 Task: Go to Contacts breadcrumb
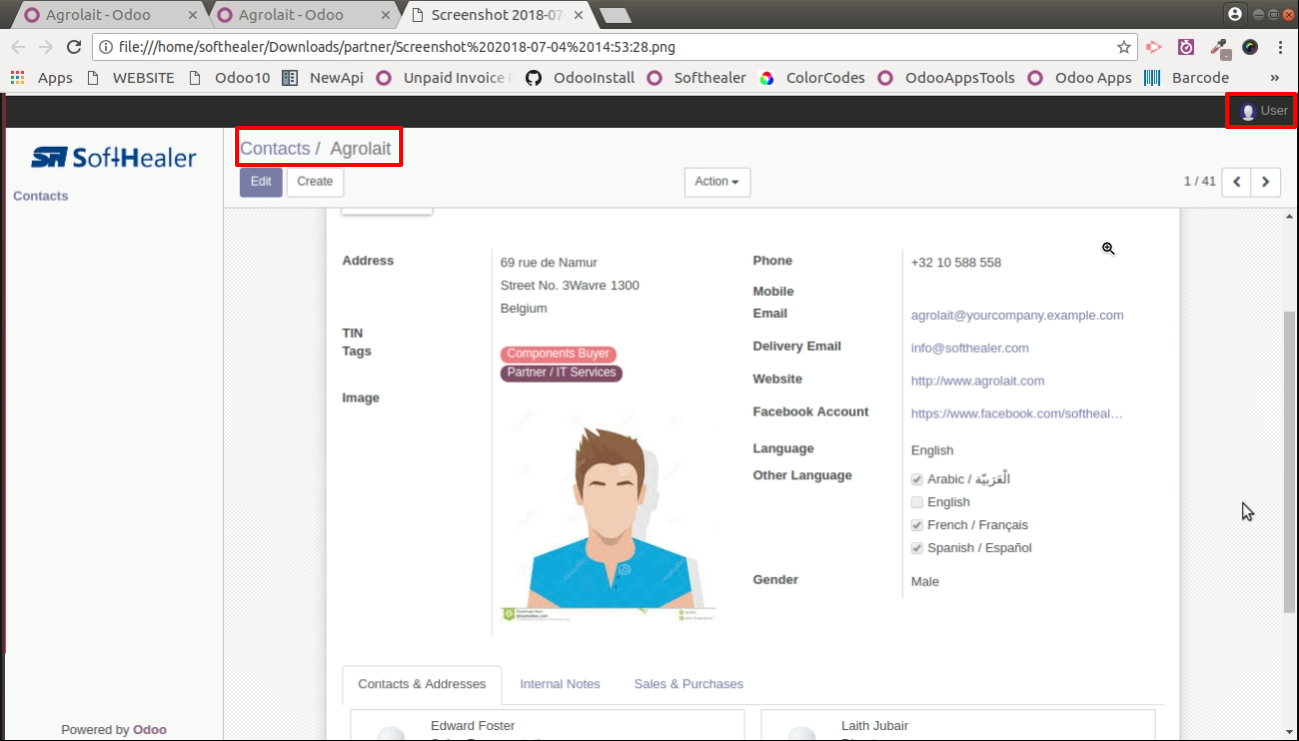[275, 148]
